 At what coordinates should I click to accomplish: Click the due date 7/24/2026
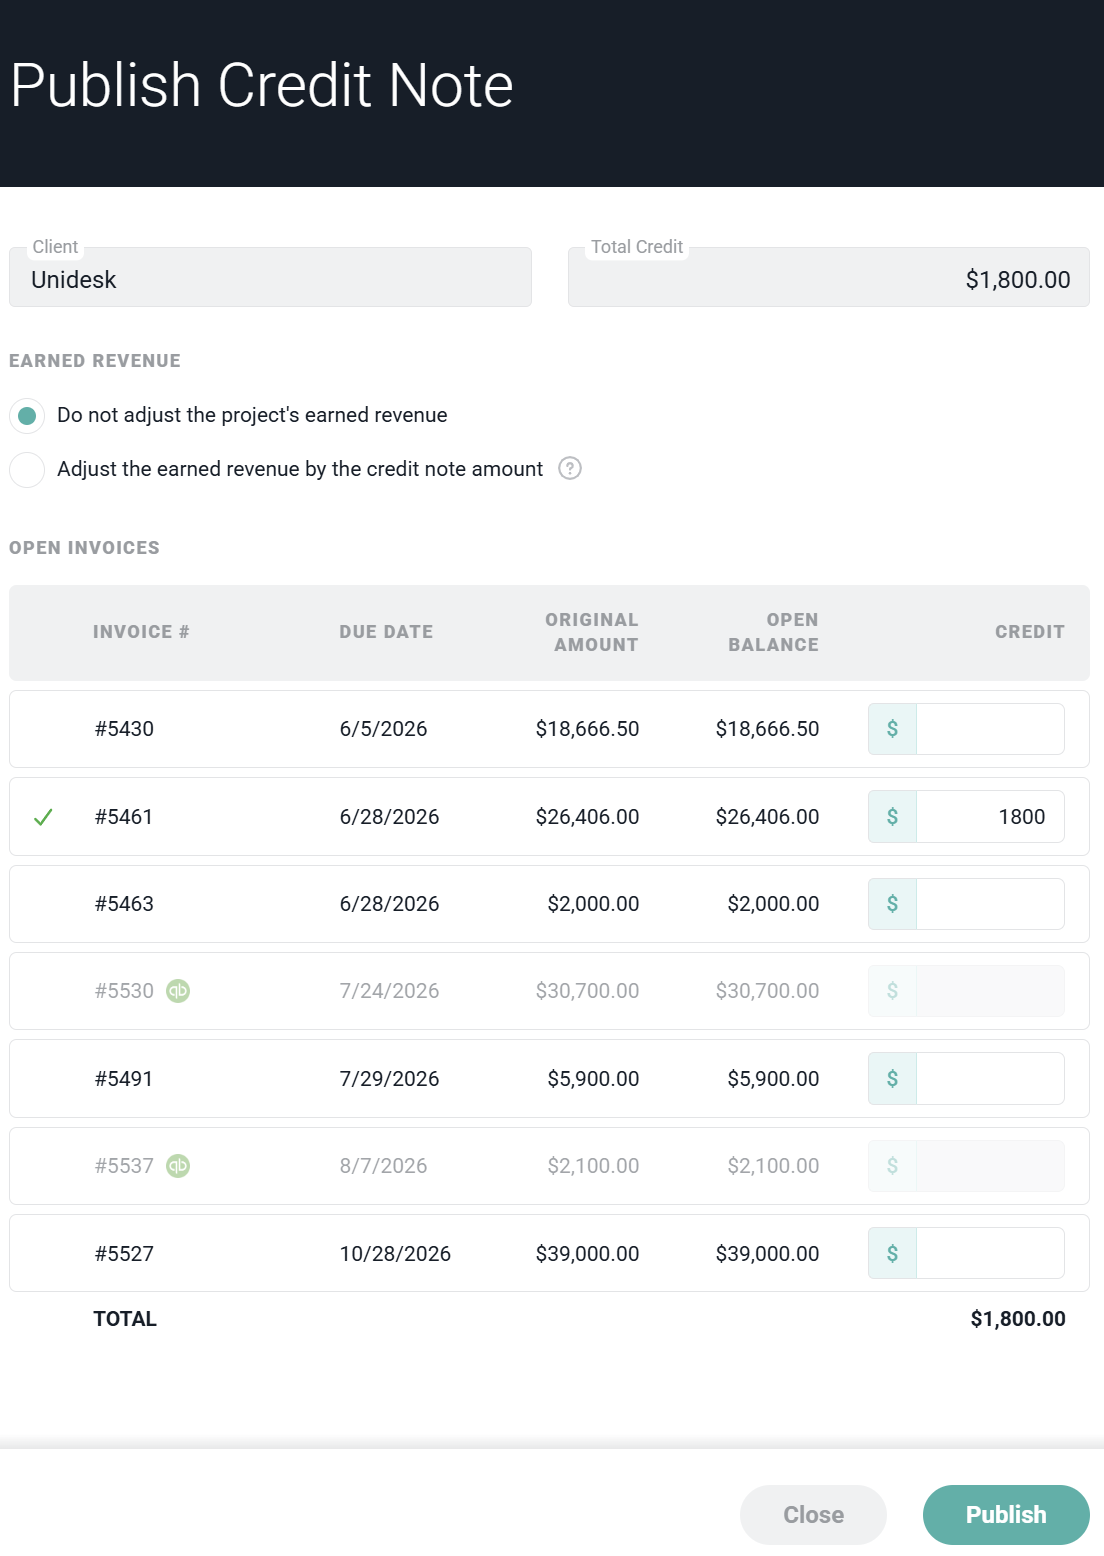(x=389, y=991)
